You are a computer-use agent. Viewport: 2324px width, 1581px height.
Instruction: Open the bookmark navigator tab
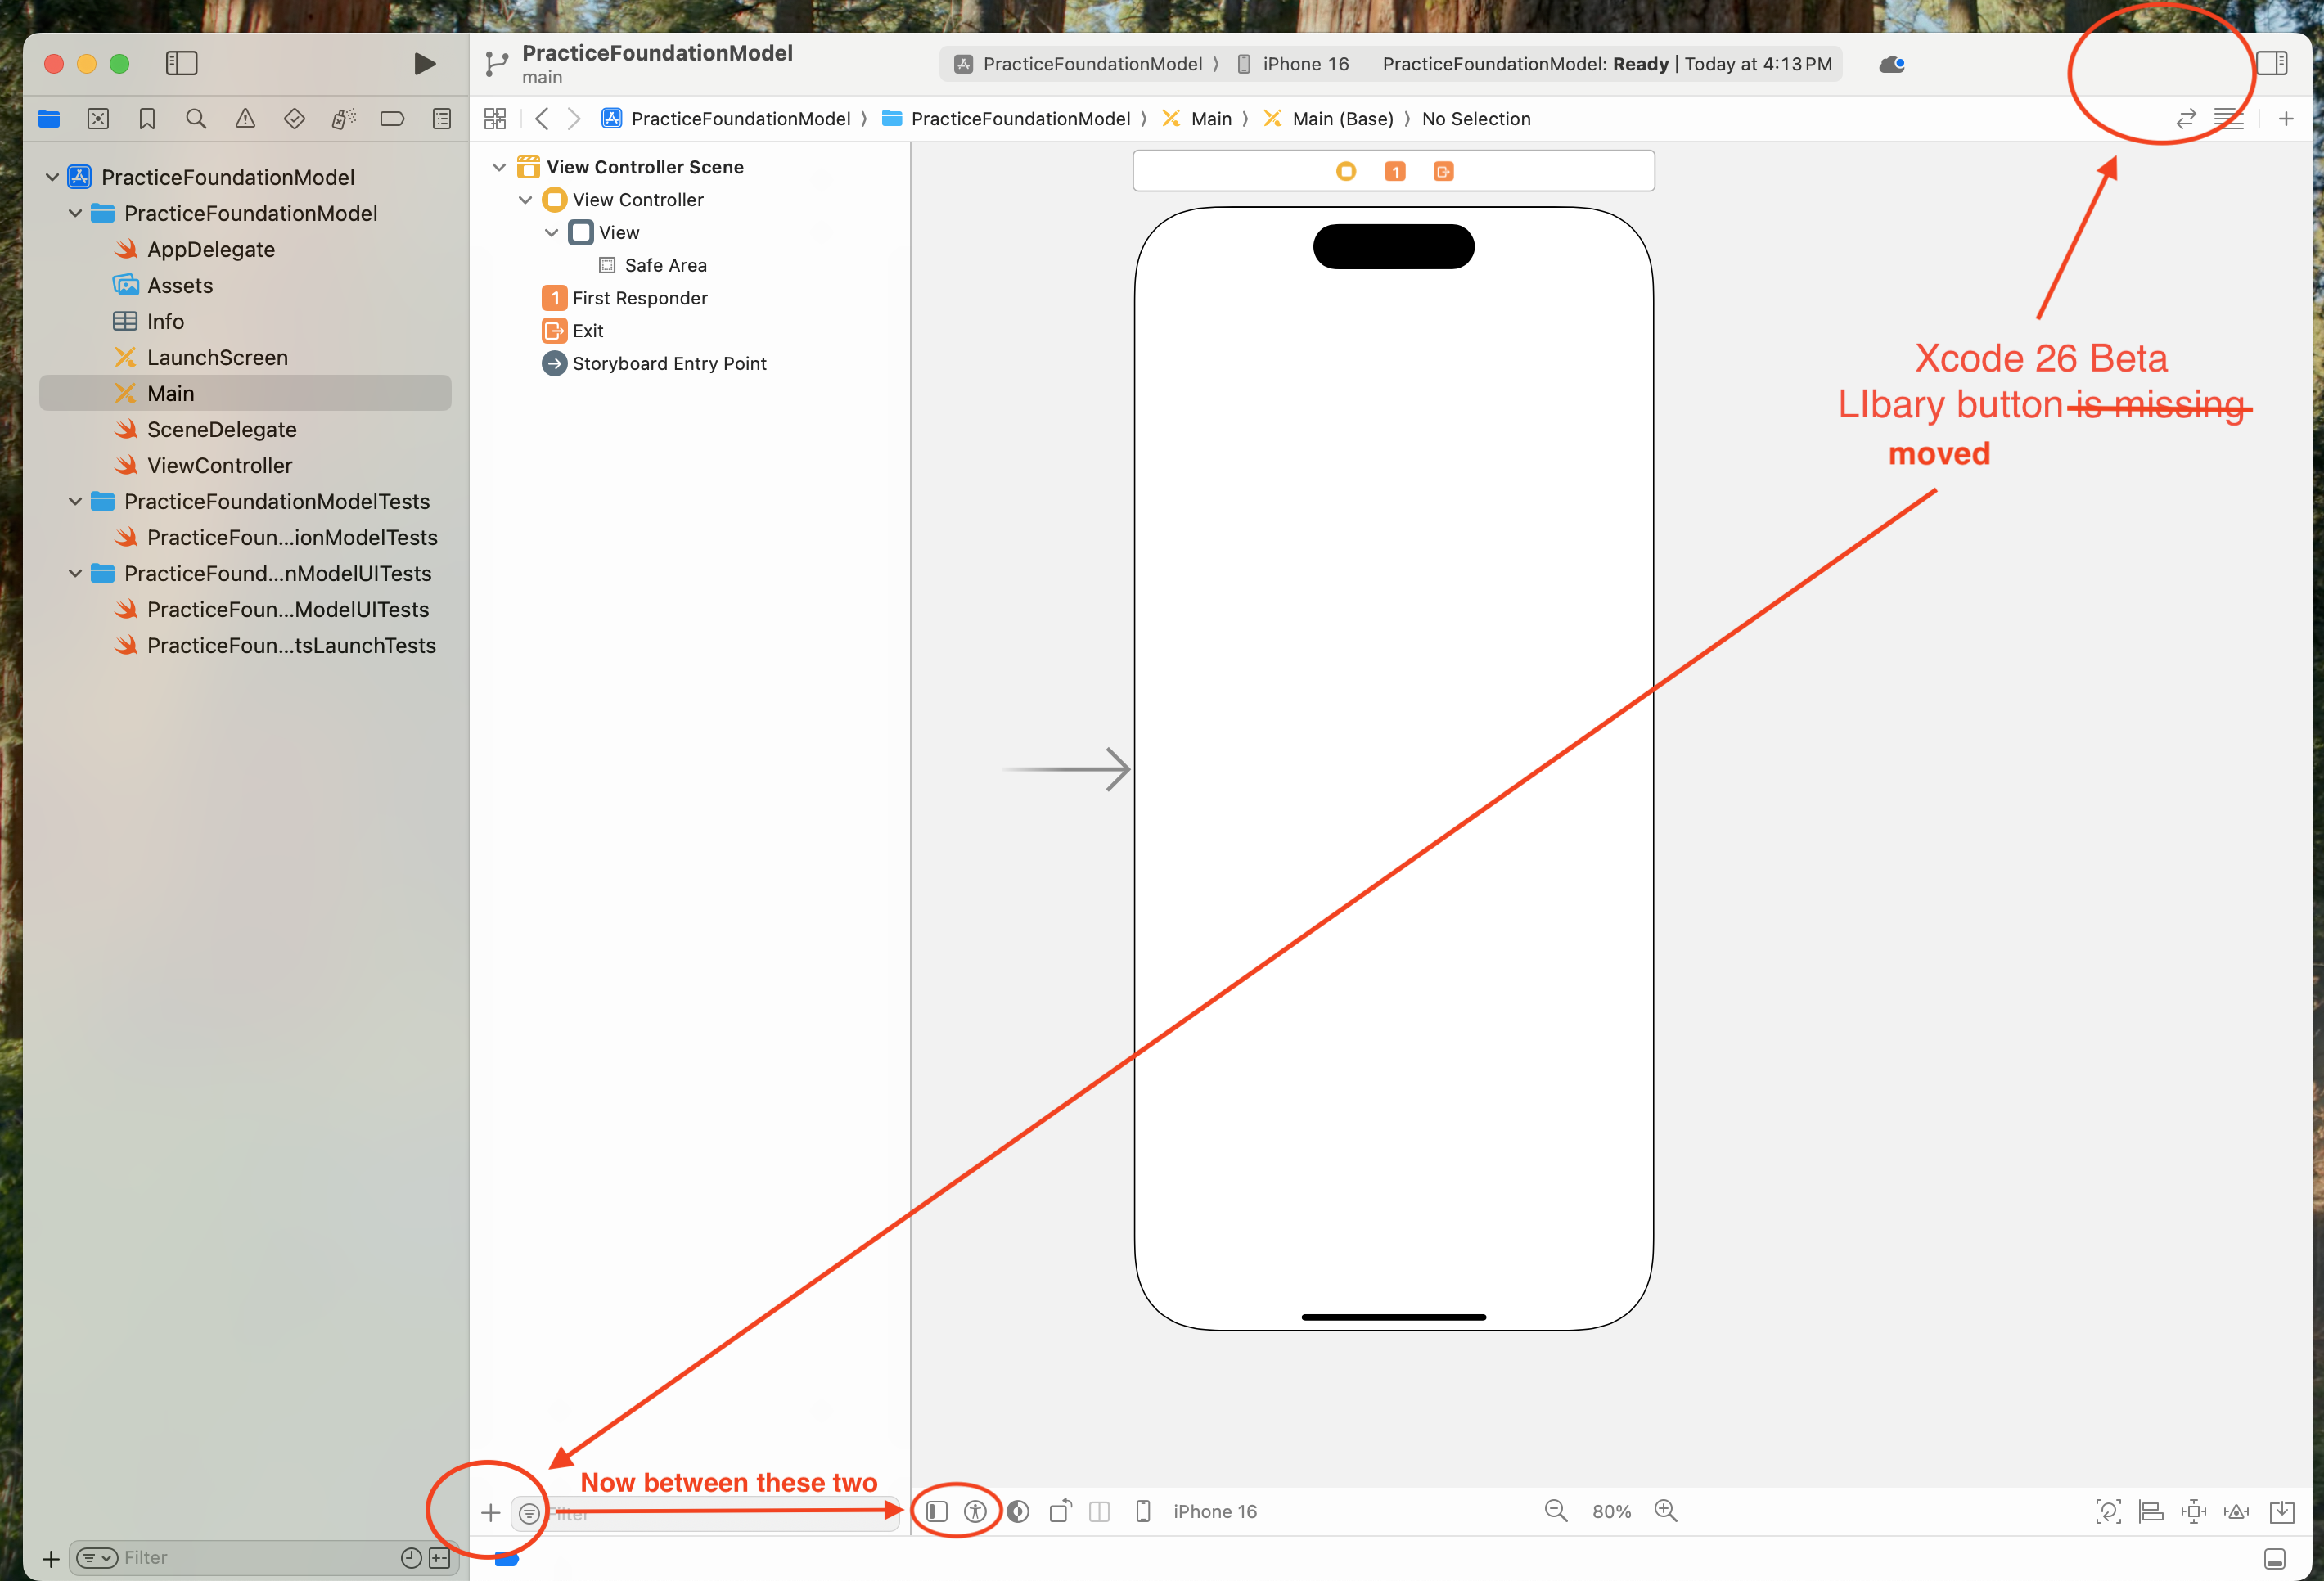147,119
